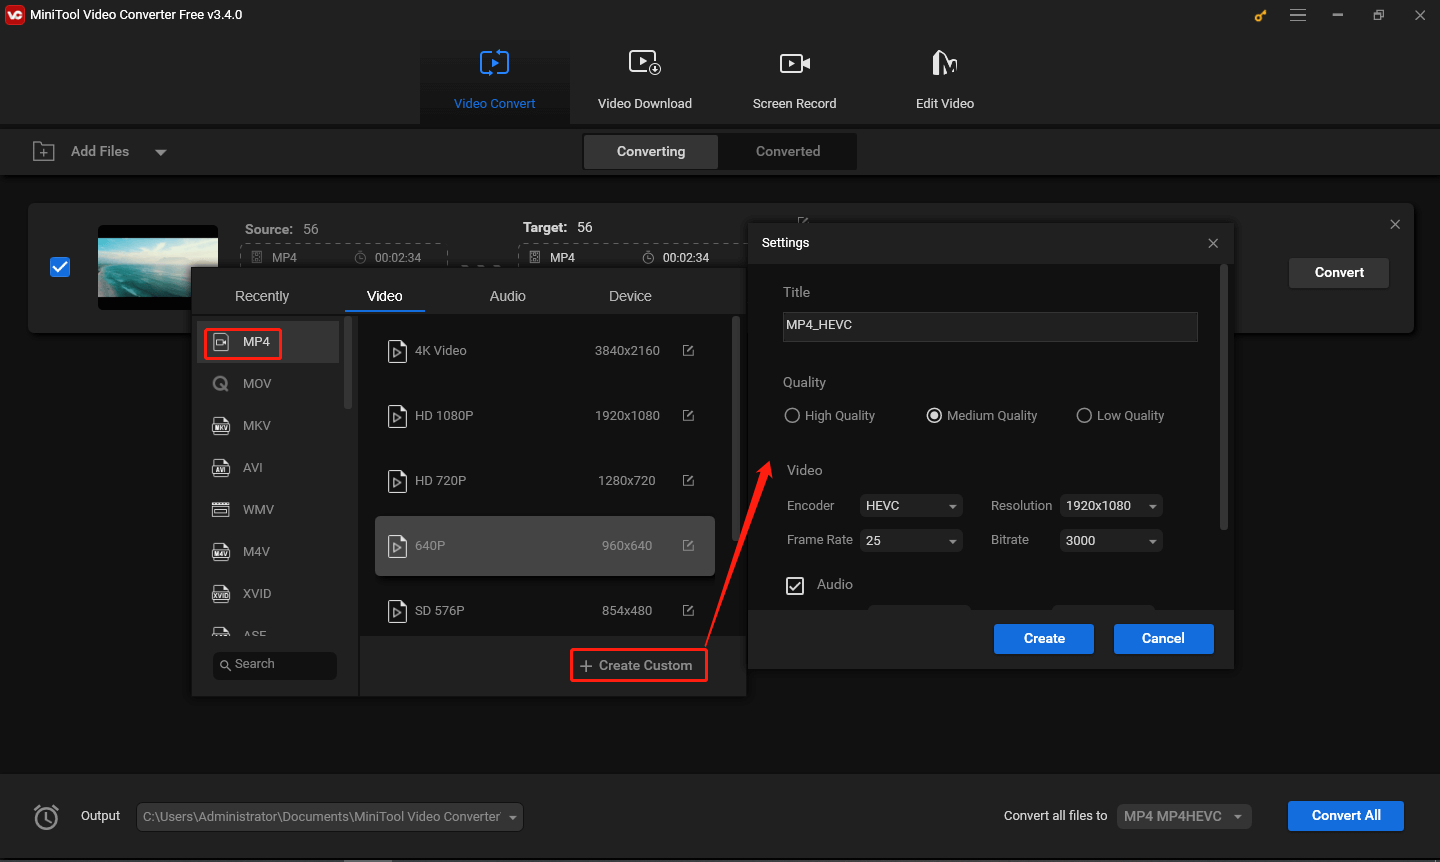Open the Video Convert module
1440x862 pixels.
(x=494, y=81)
